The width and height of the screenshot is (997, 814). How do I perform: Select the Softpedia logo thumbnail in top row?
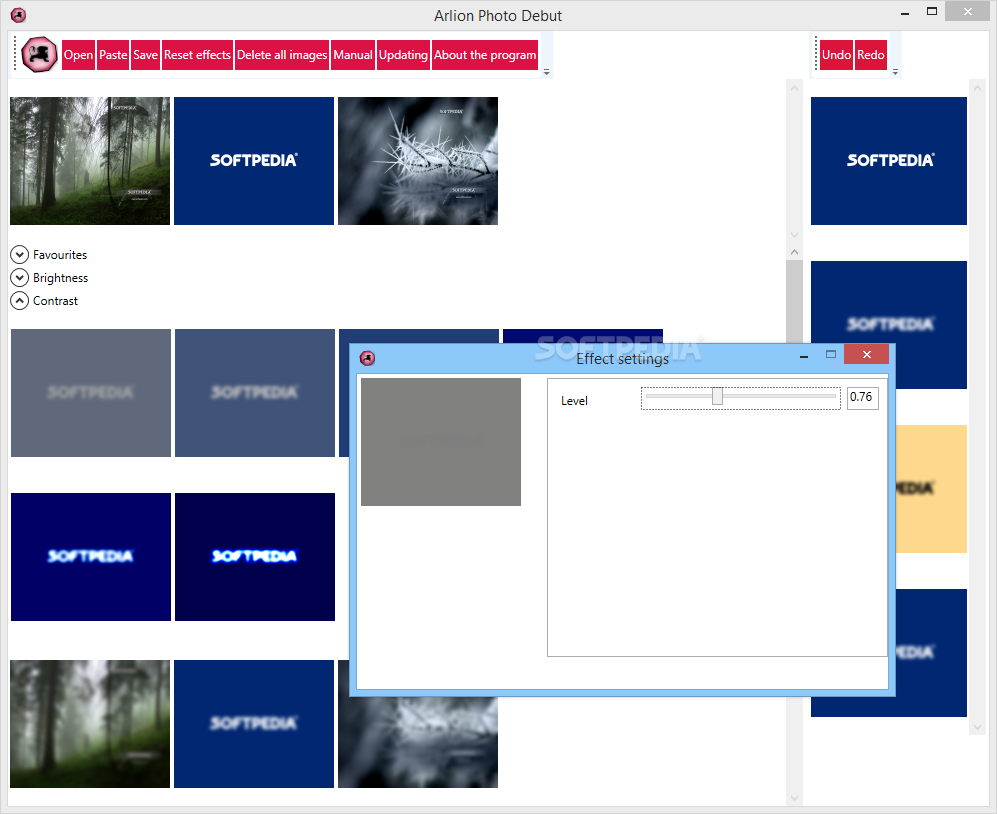pos(254,161)
